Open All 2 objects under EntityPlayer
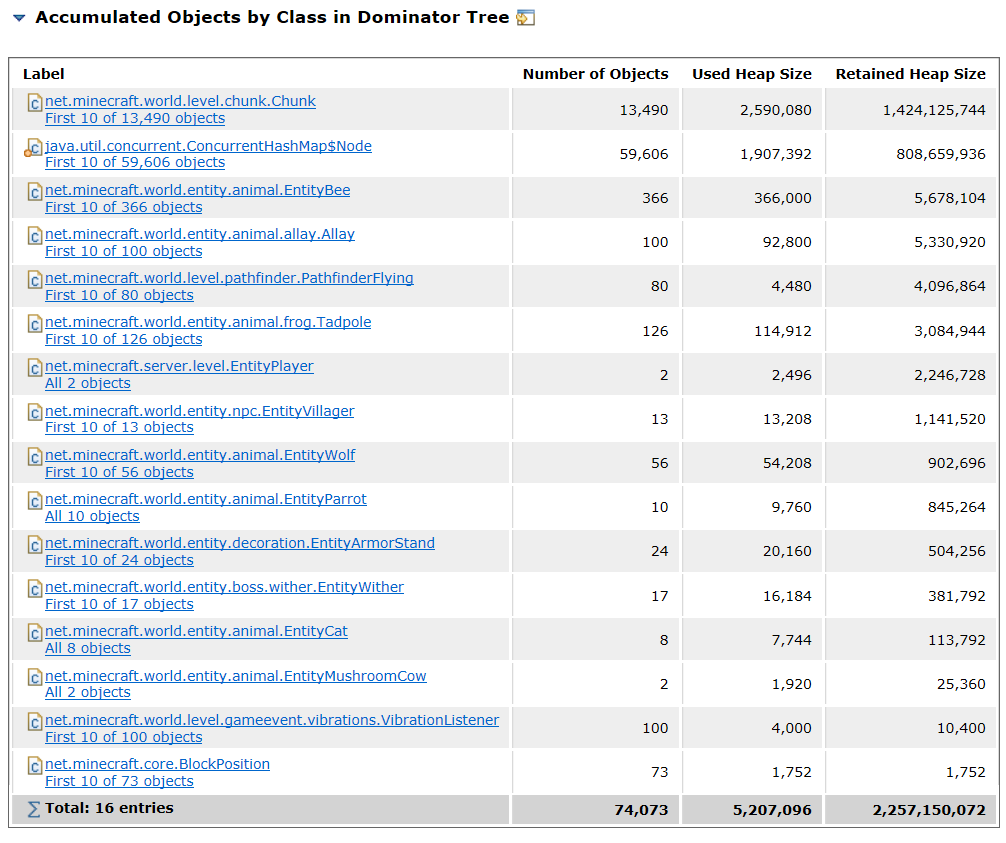Viewport: 1006px width, 843px height. [88, 383]
